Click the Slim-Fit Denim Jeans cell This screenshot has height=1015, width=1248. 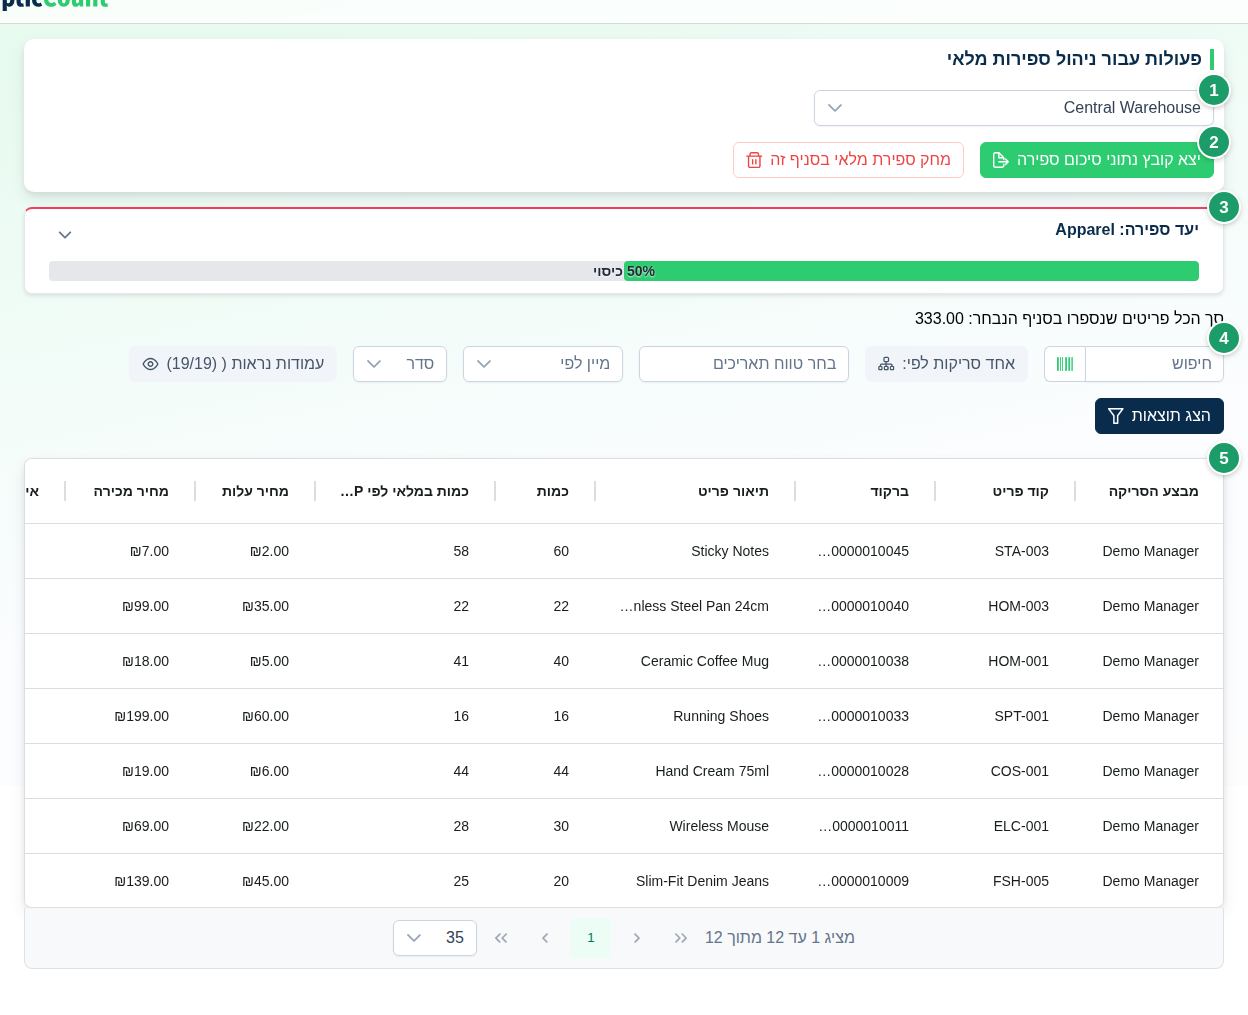(x=702, y=881)
